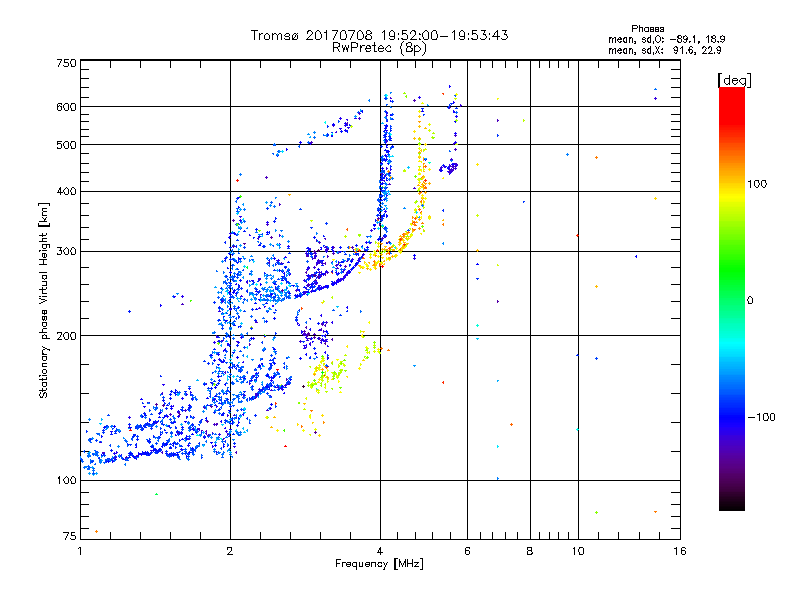
Task: Click the y-axis tick label "200"
Action: (x=66, y=336)
